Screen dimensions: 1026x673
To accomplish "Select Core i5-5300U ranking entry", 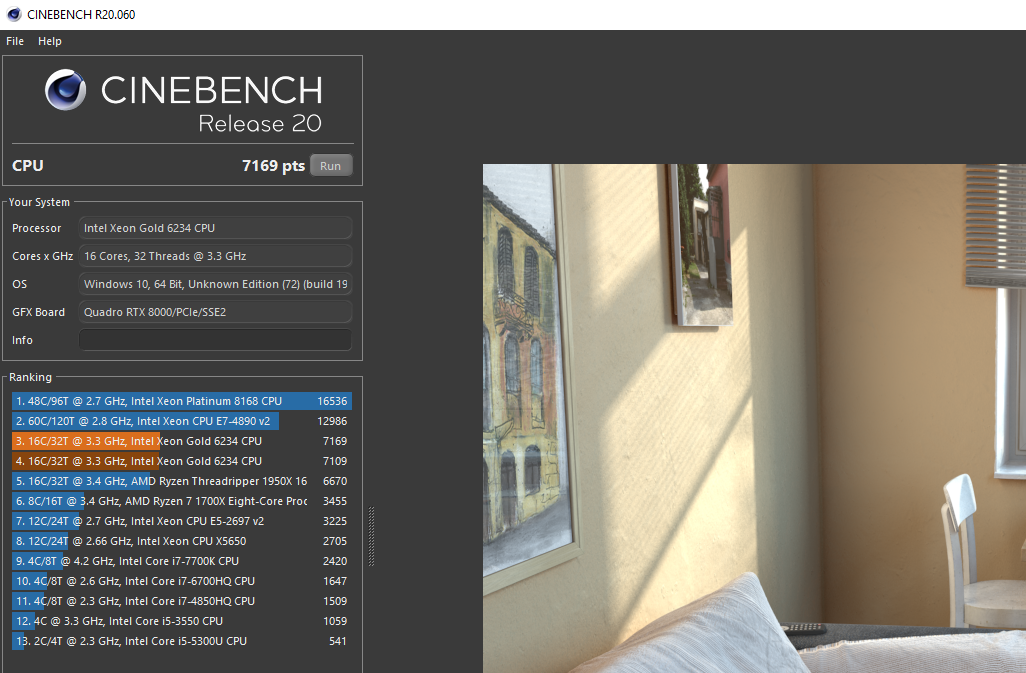I will click(x=182, y=641).
